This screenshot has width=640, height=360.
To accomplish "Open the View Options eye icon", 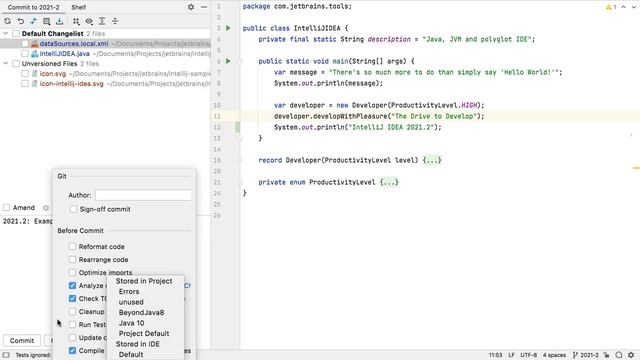I will [89, 21].
